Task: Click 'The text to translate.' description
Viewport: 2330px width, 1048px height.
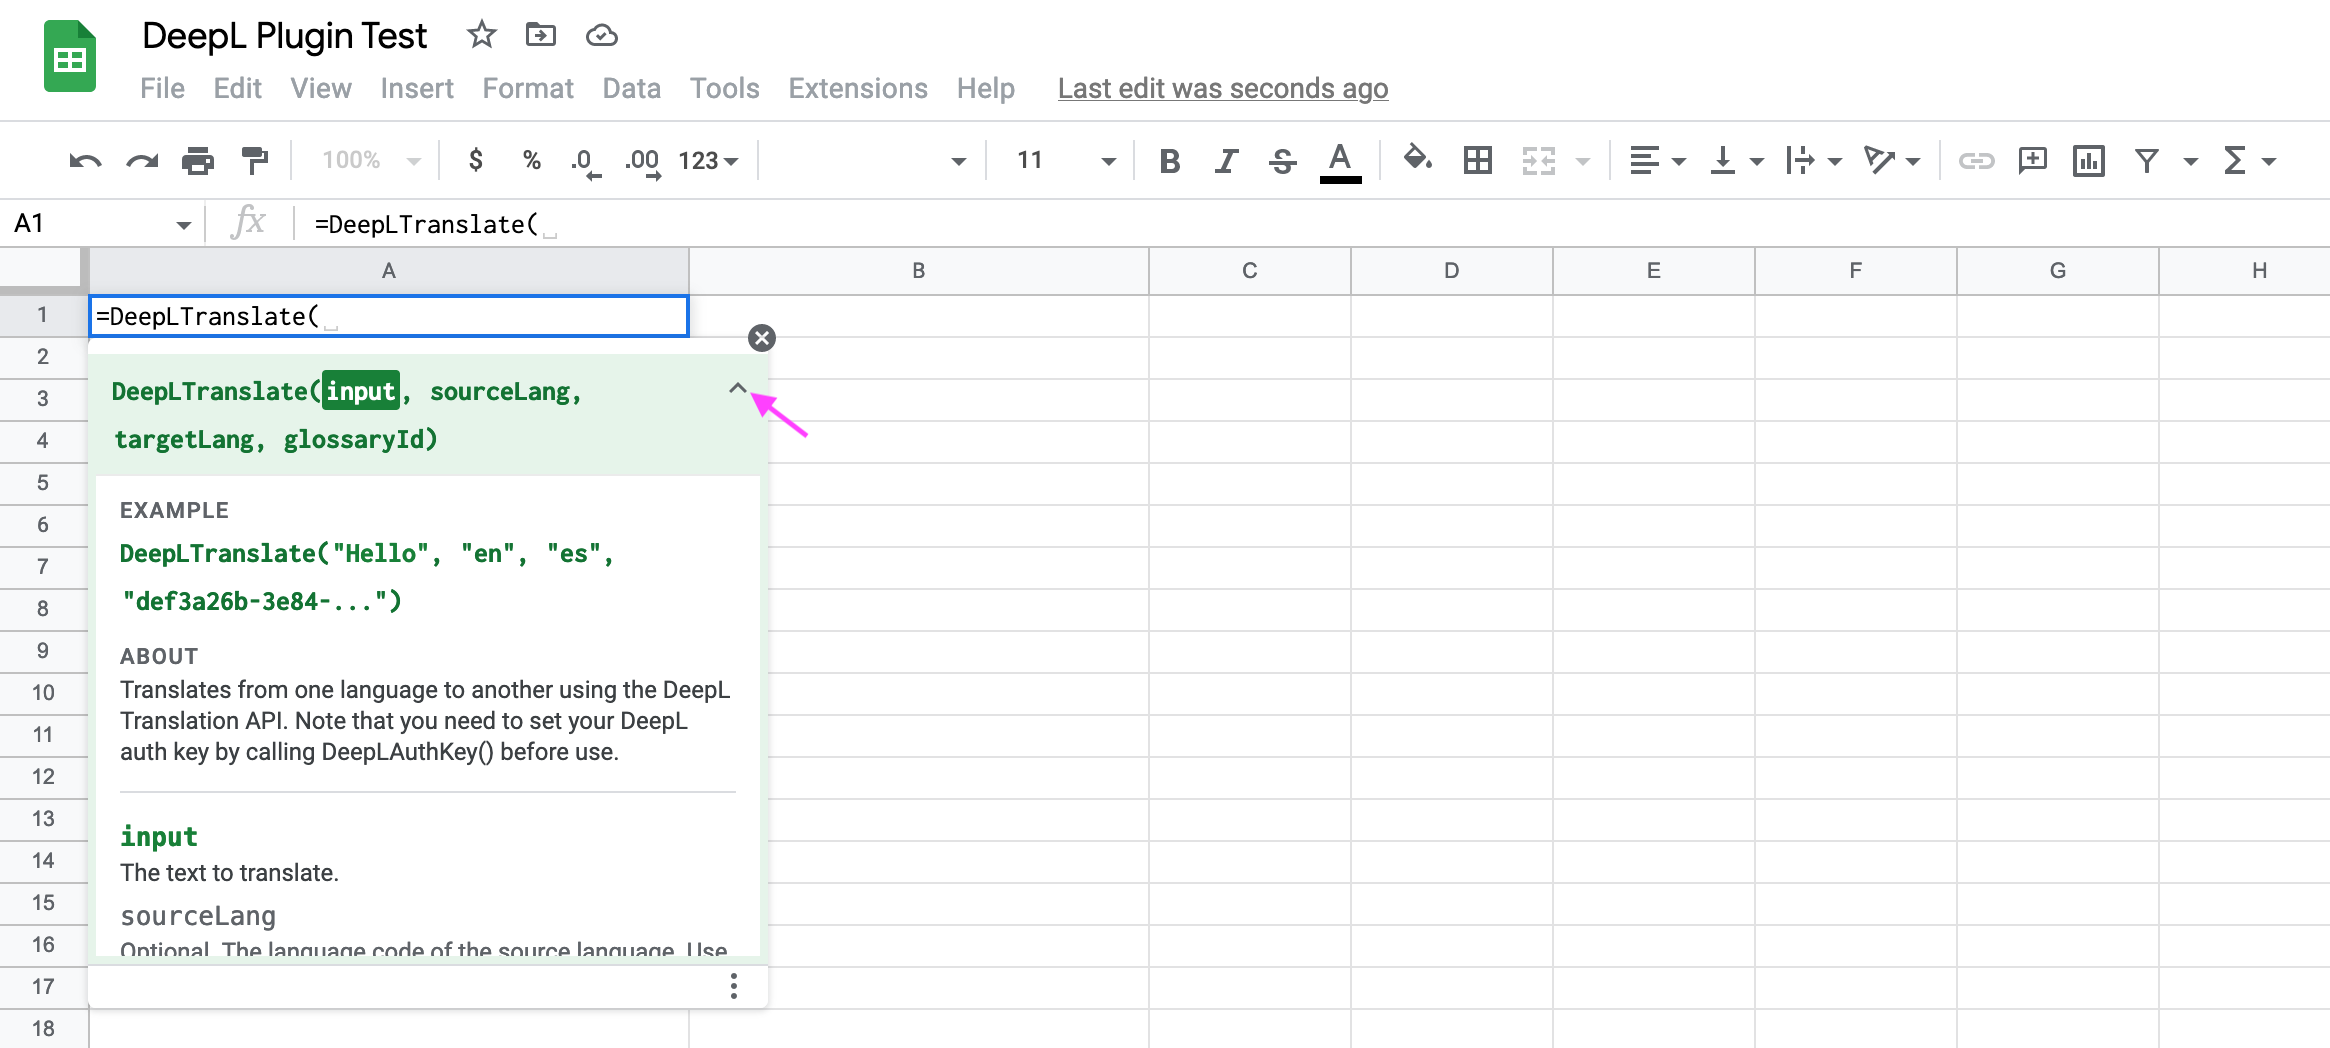Action: (229, 873)
